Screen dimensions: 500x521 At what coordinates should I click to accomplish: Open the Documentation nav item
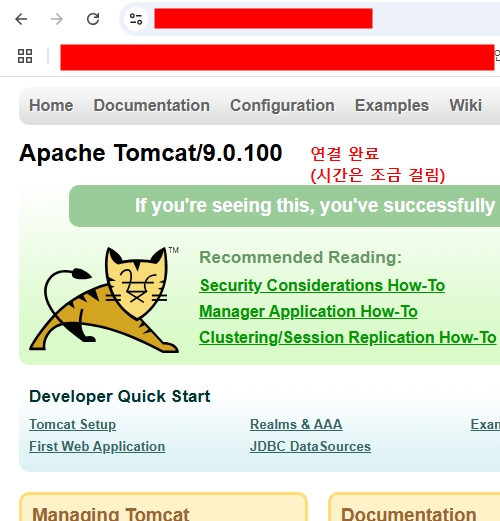(152, 106)
